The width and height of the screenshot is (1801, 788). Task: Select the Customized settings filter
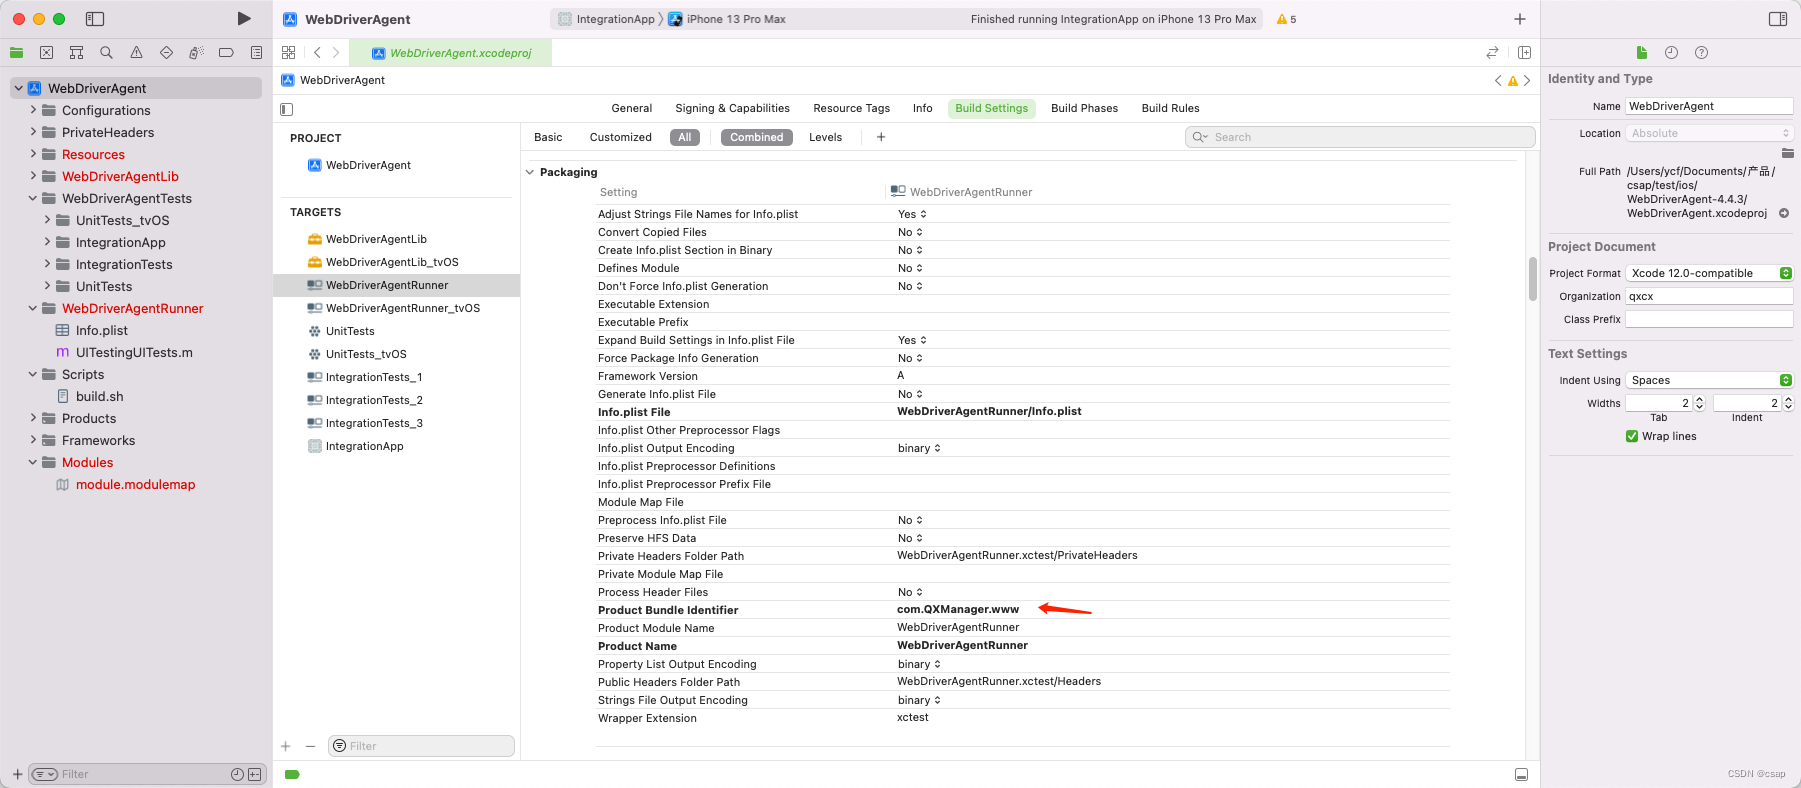click(620, 138)
